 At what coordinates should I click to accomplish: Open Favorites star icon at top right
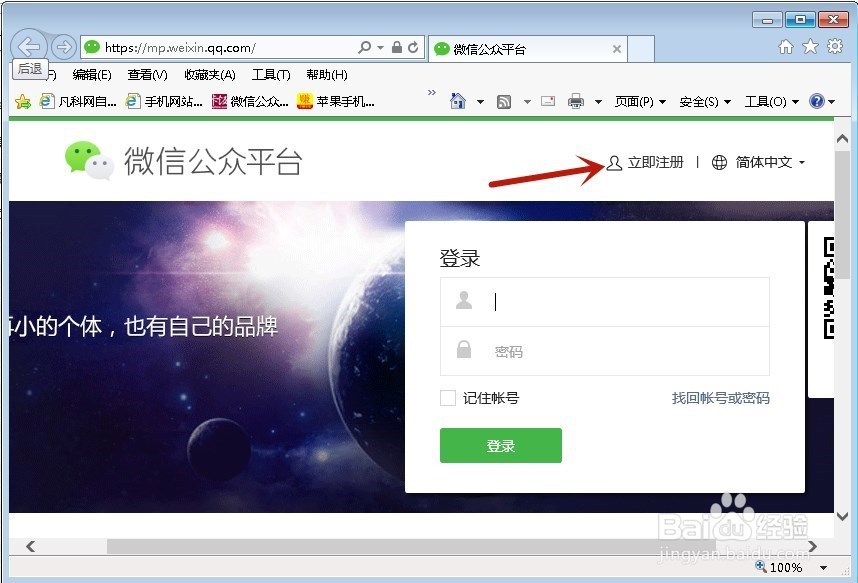point(810,47)
